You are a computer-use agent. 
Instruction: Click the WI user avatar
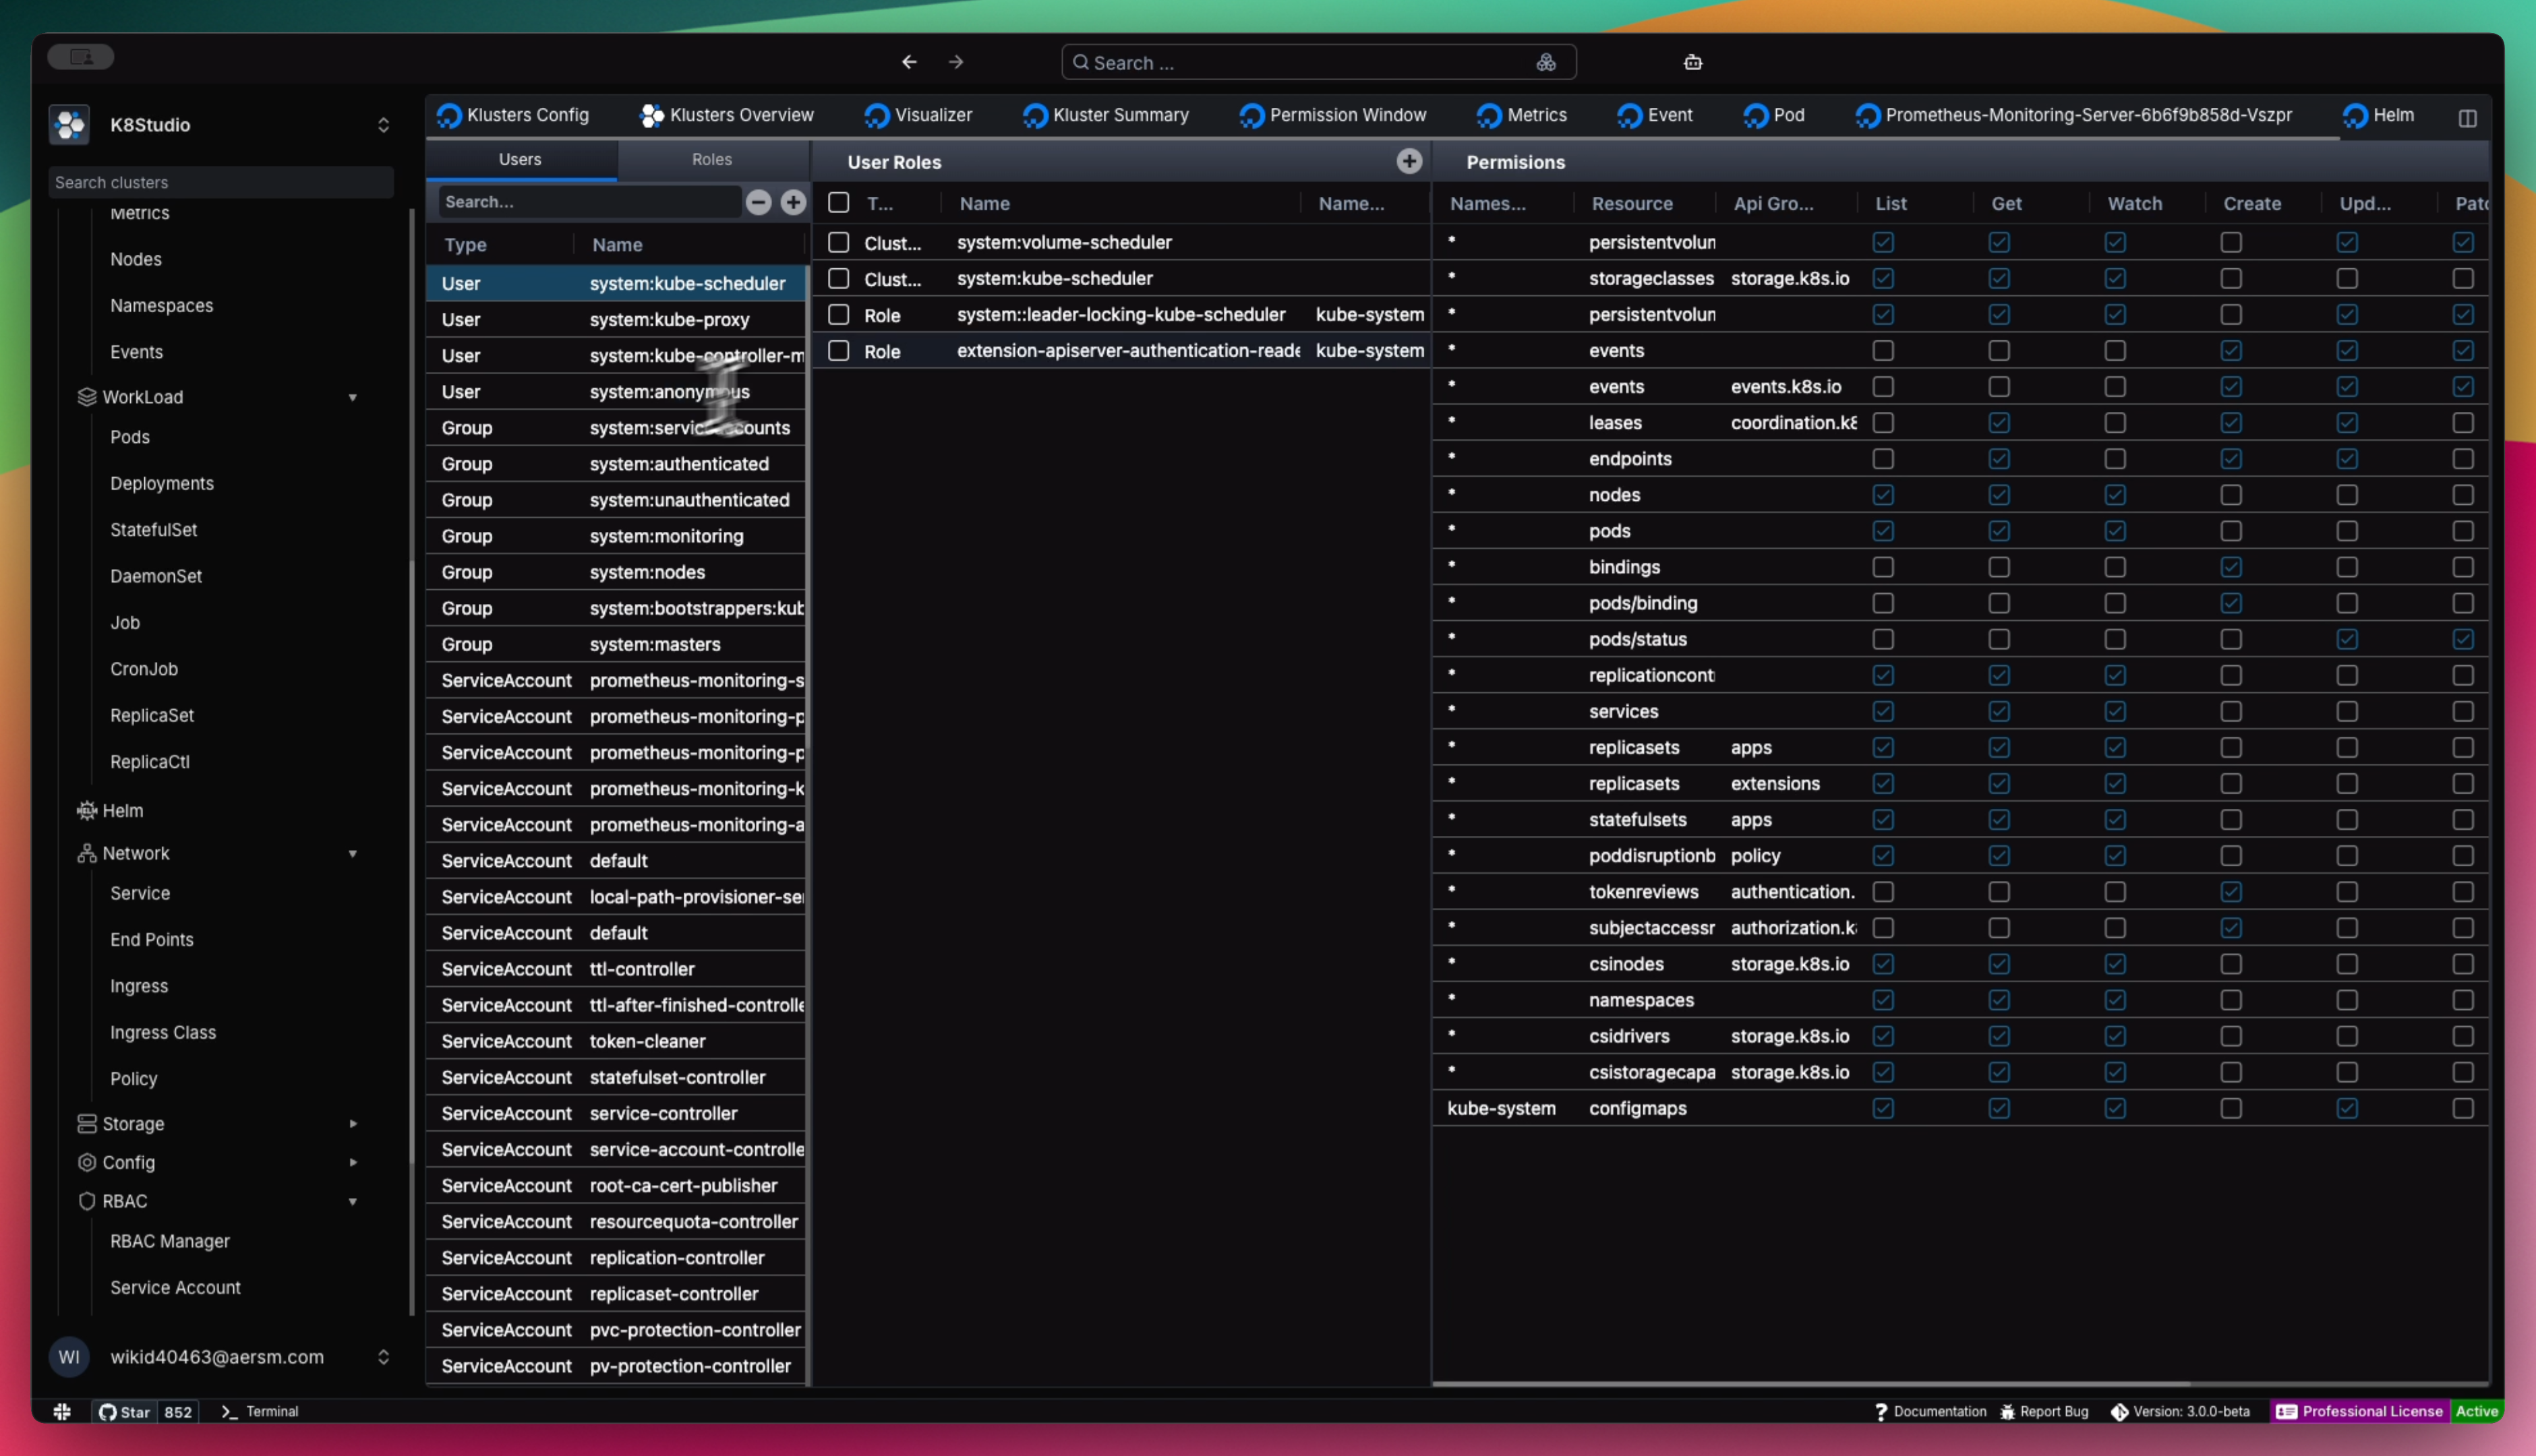tap(69, 1357)
